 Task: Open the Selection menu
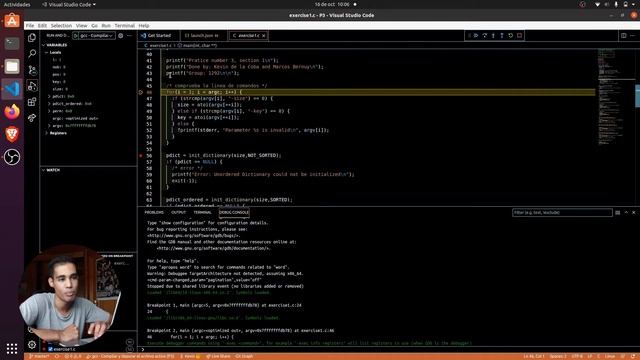tap(61, 25)
